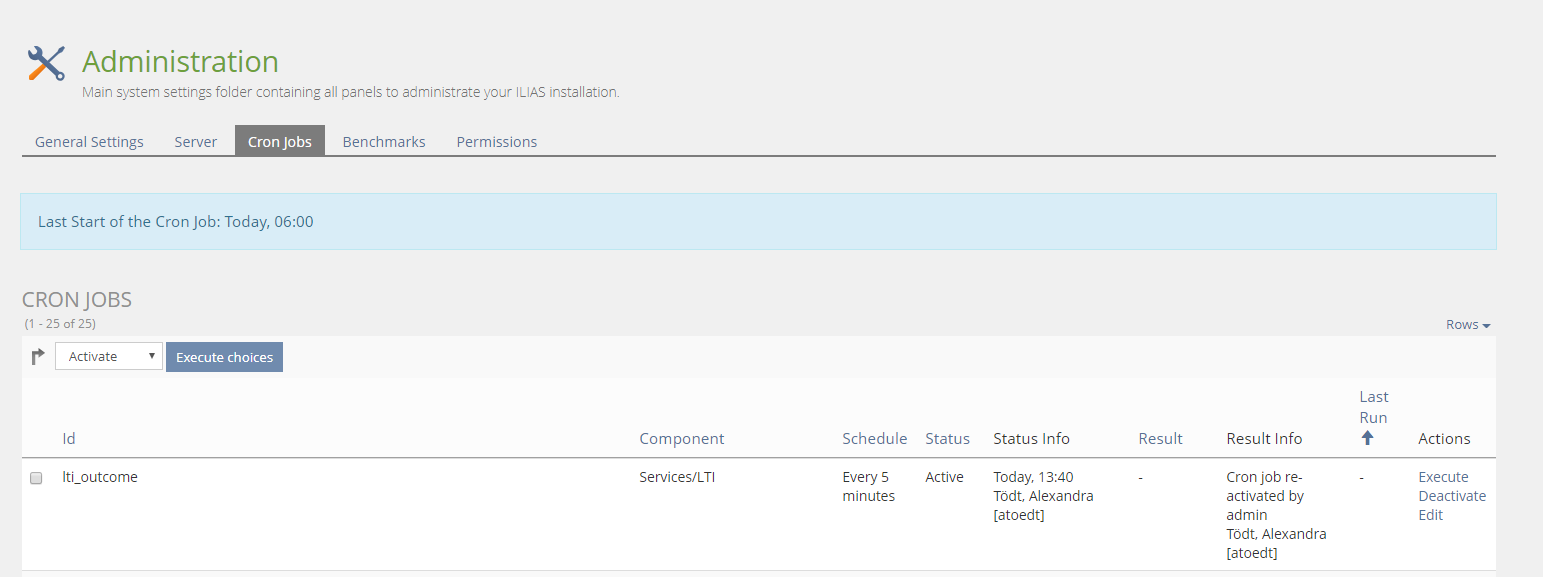The height and width of the screenshot is (577, 1543).
Task: Click the multi-action arrow icon beside Activate
Action: coord(38,356)
